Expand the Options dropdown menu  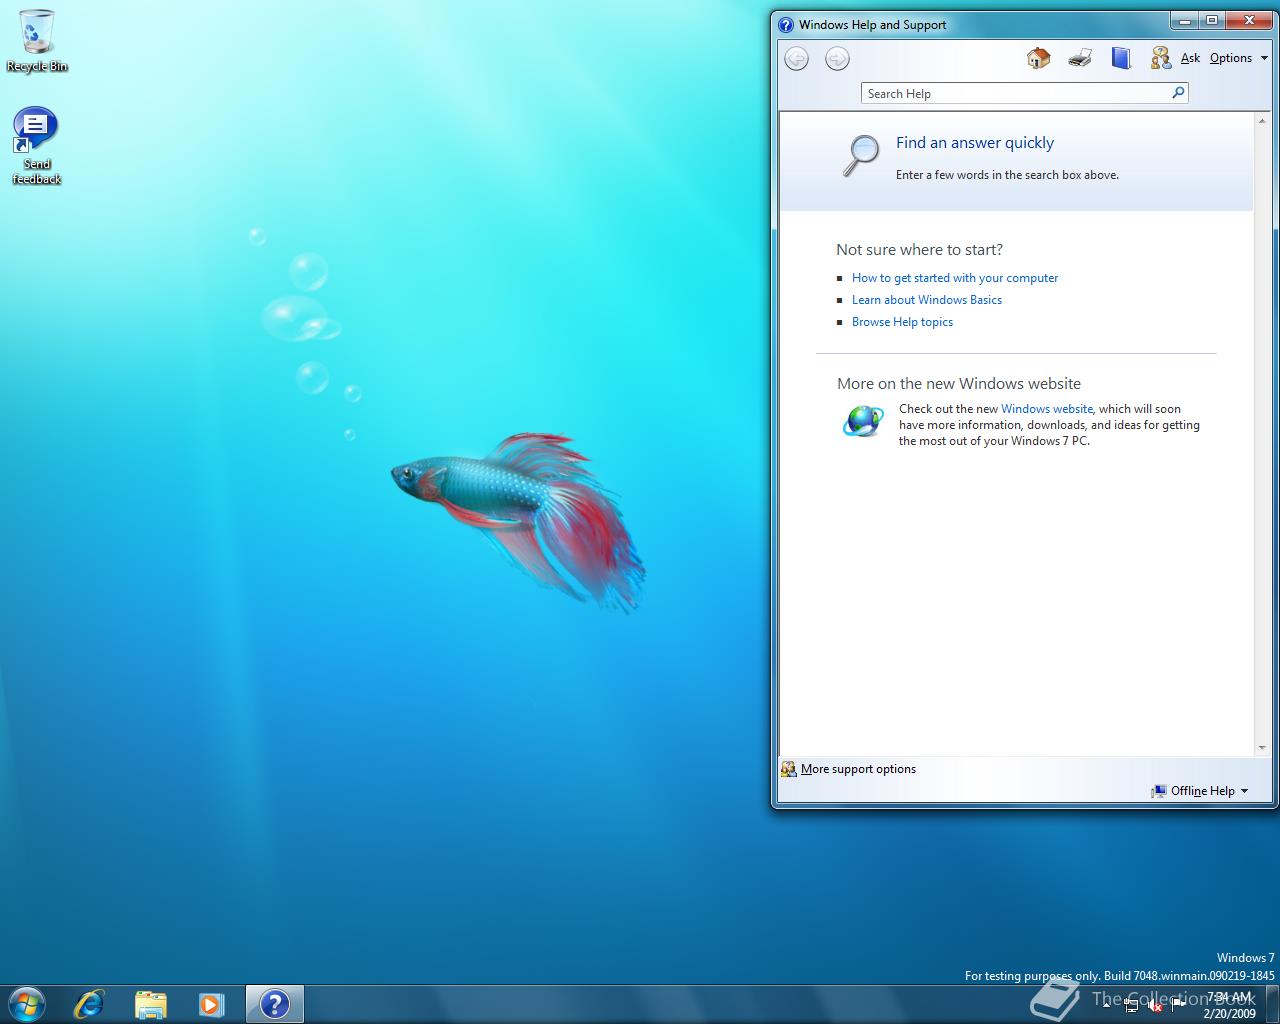coord(1238,58)
